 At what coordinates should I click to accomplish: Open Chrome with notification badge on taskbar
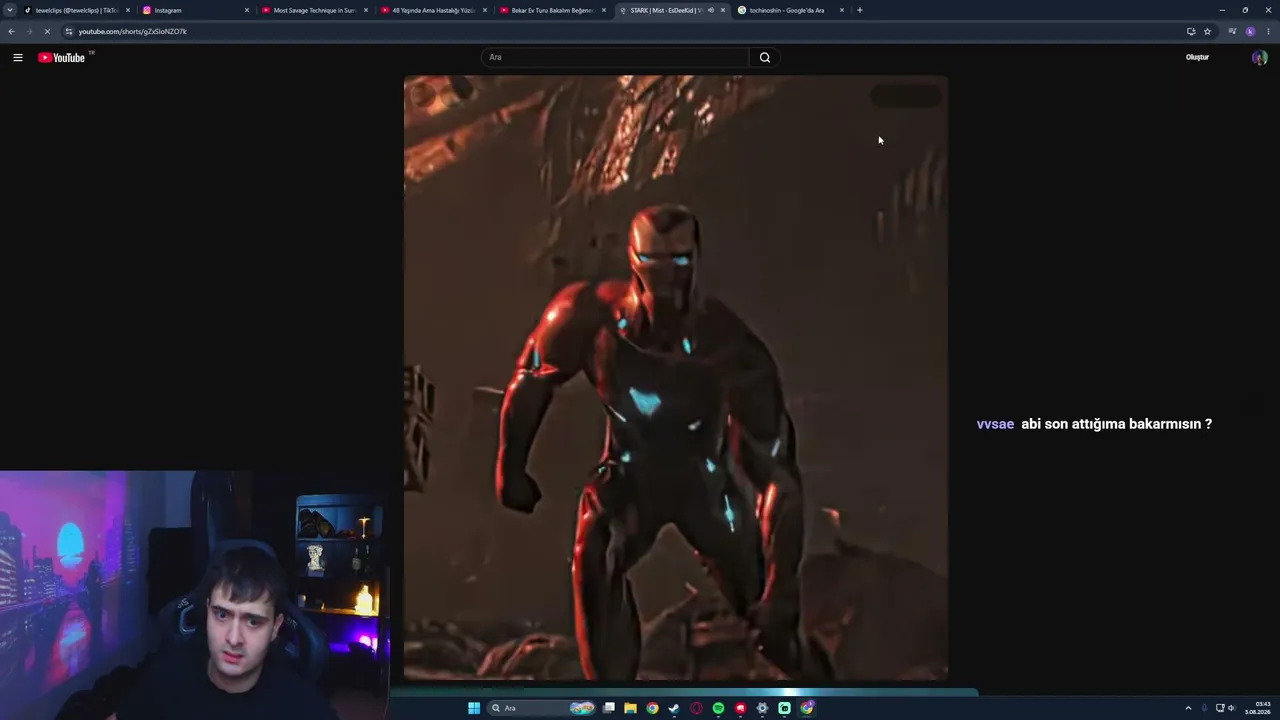(x=807, y=708)
